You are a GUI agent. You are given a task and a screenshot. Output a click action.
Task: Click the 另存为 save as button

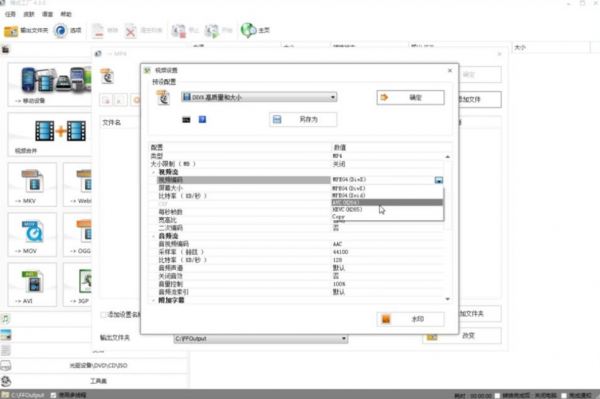303,119
